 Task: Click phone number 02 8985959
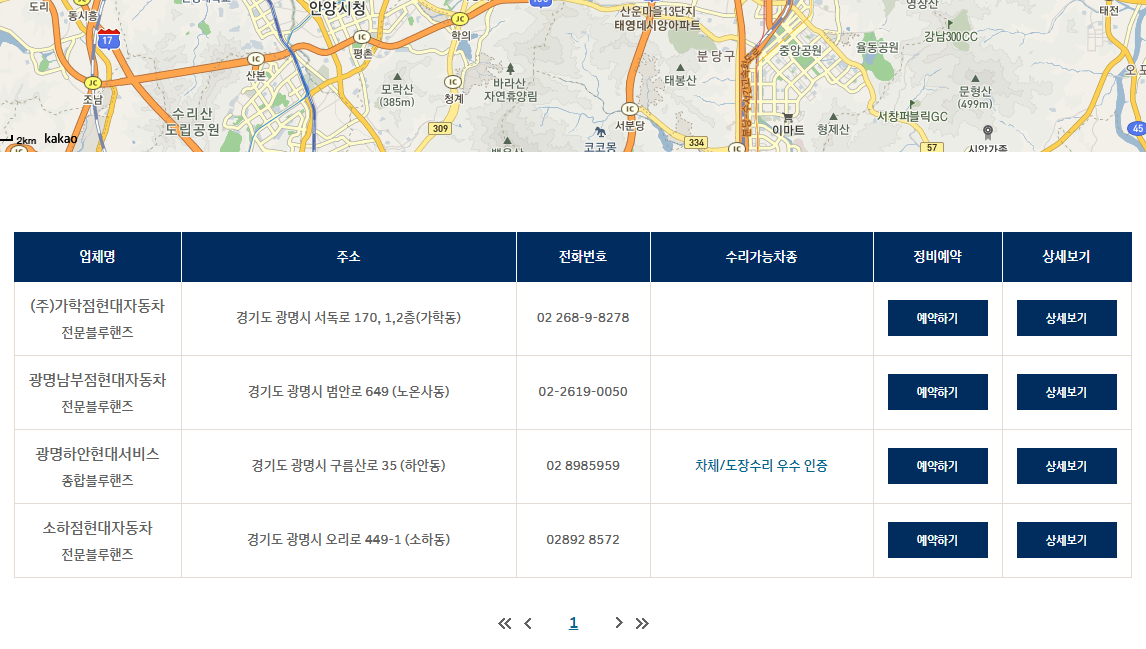coord(583,466)
